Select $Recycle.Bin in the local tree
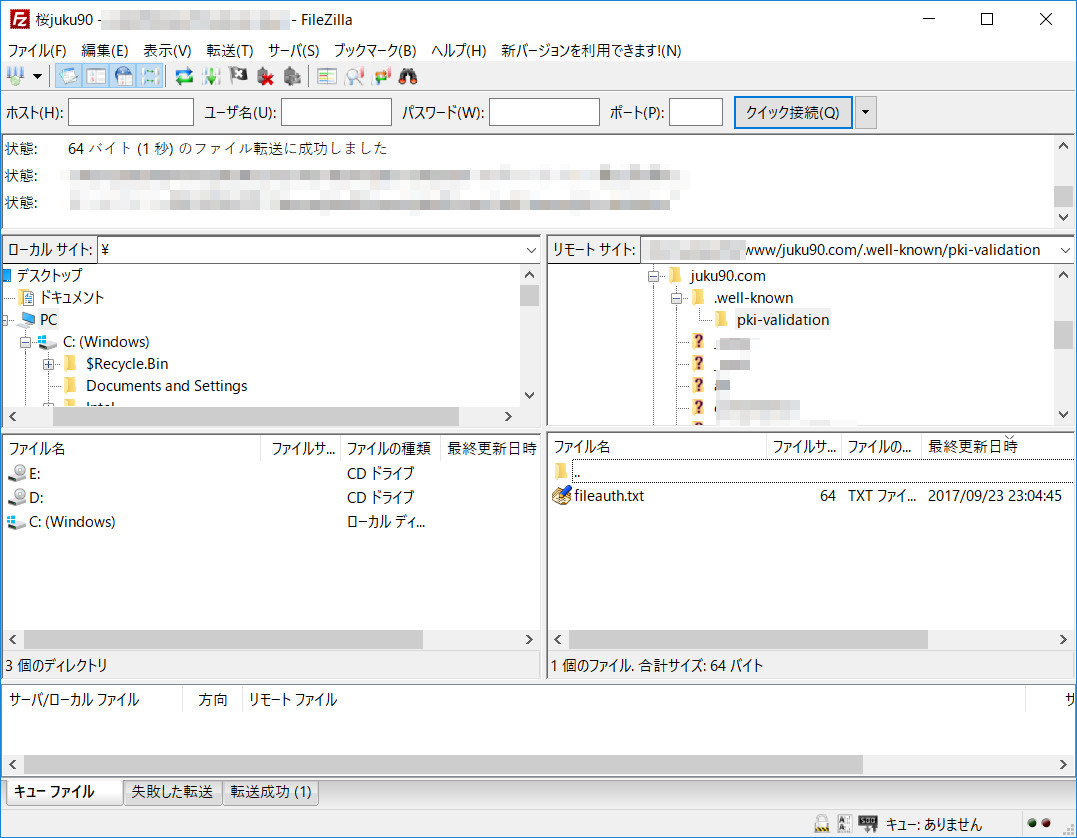1077x838 pixels. (127, 363)
